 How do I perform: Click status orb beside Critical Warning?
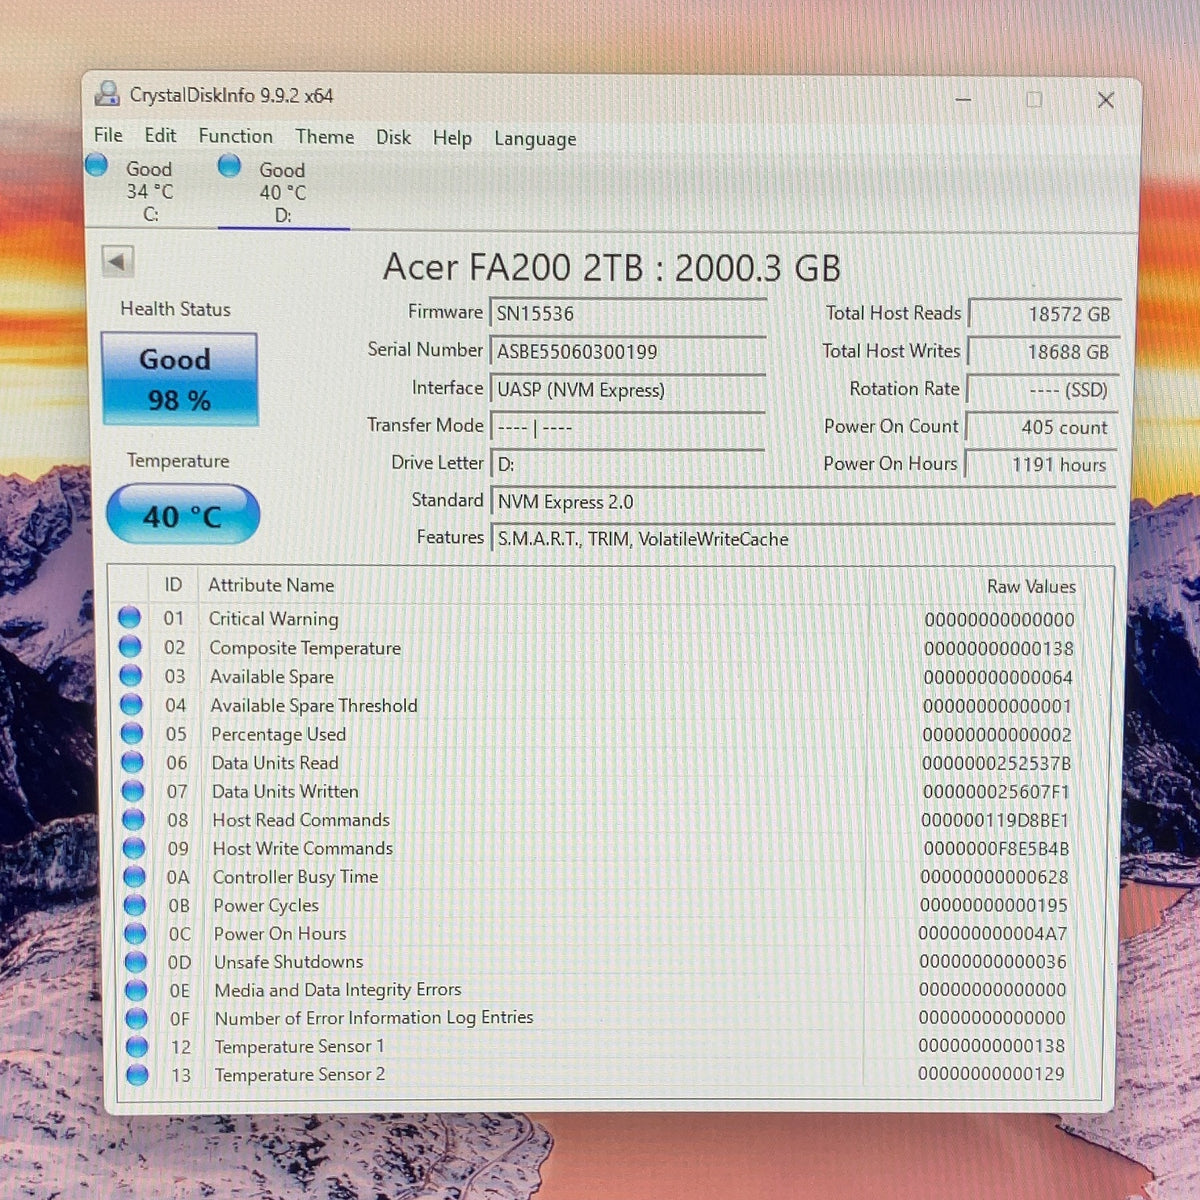130,618
